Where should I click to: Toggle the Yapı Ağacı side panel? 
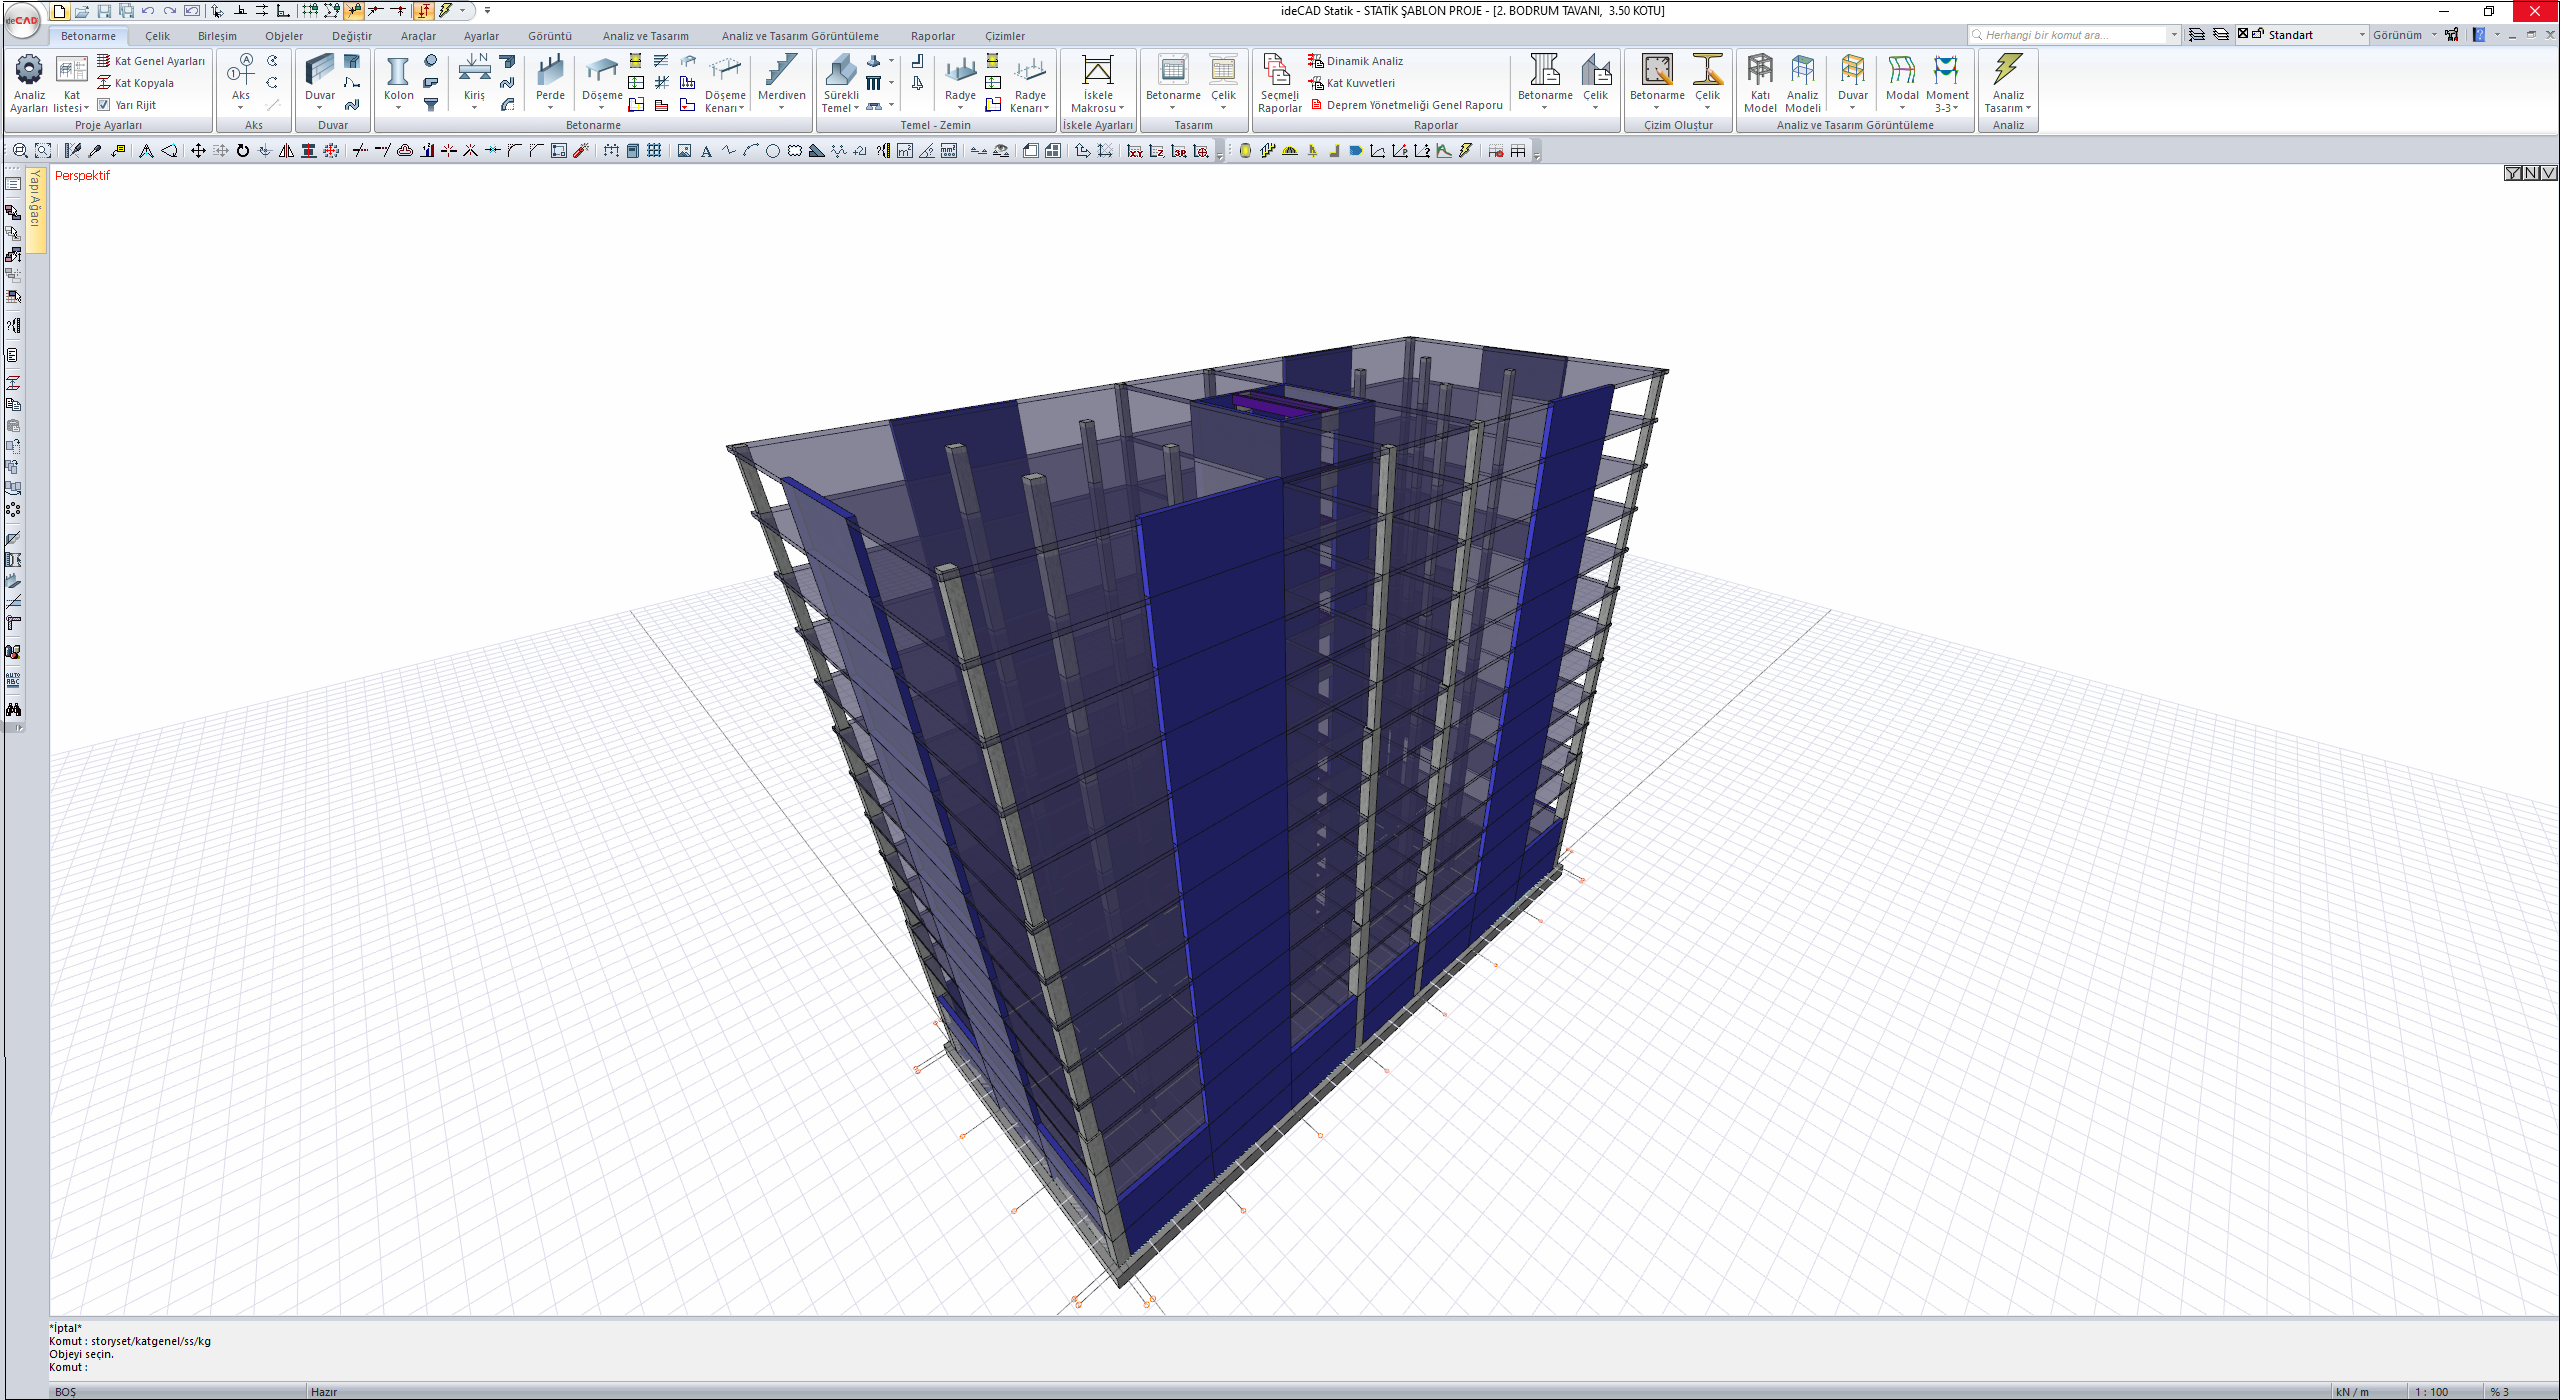[35, 200]
